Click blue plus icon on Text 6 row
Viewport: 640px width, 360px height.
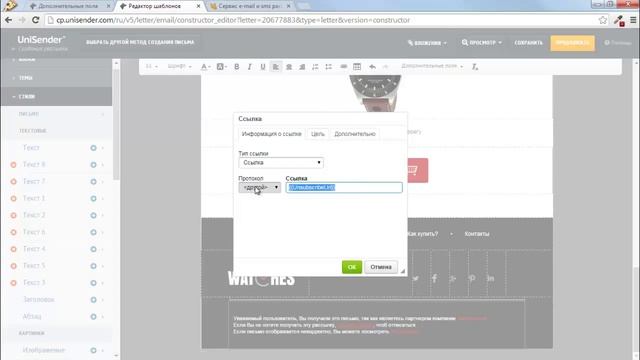[x=93, y=232]
